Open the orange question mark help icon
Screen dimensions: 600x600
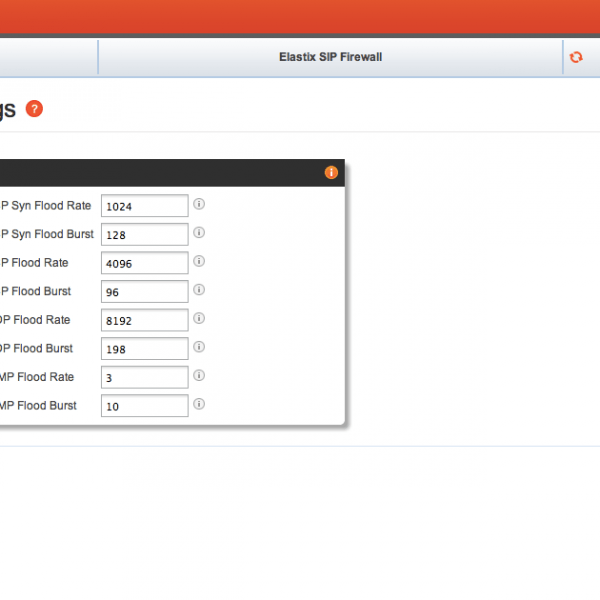pos(35,109)
